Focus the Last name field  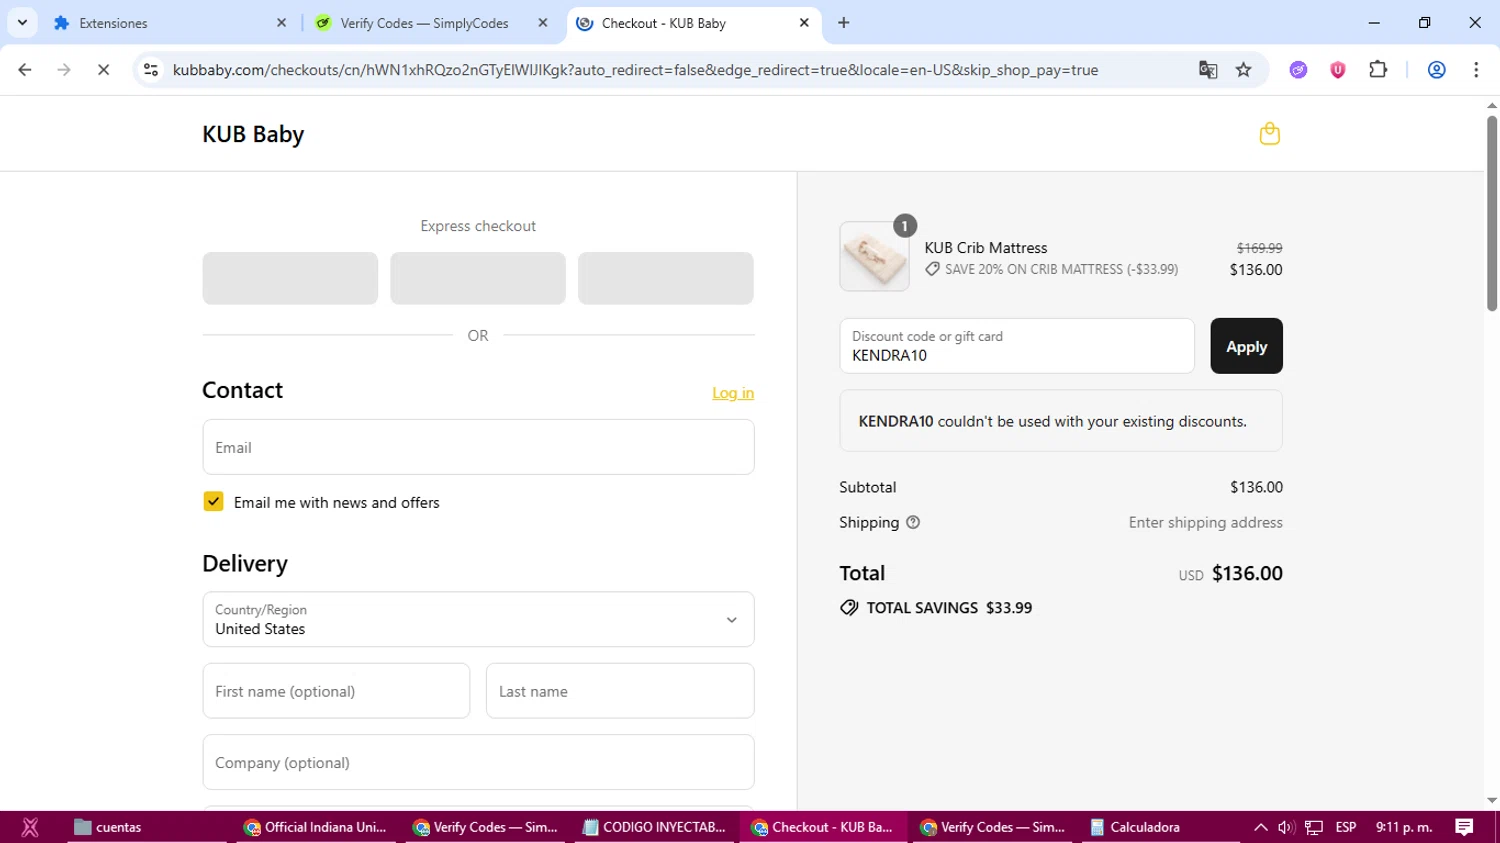620,691
